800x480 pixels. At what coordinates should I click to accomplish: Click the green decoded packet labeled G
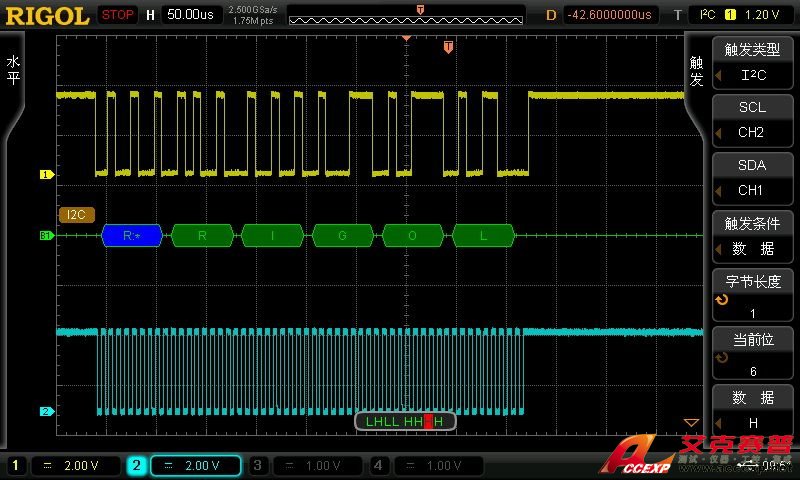click(342, 236)
